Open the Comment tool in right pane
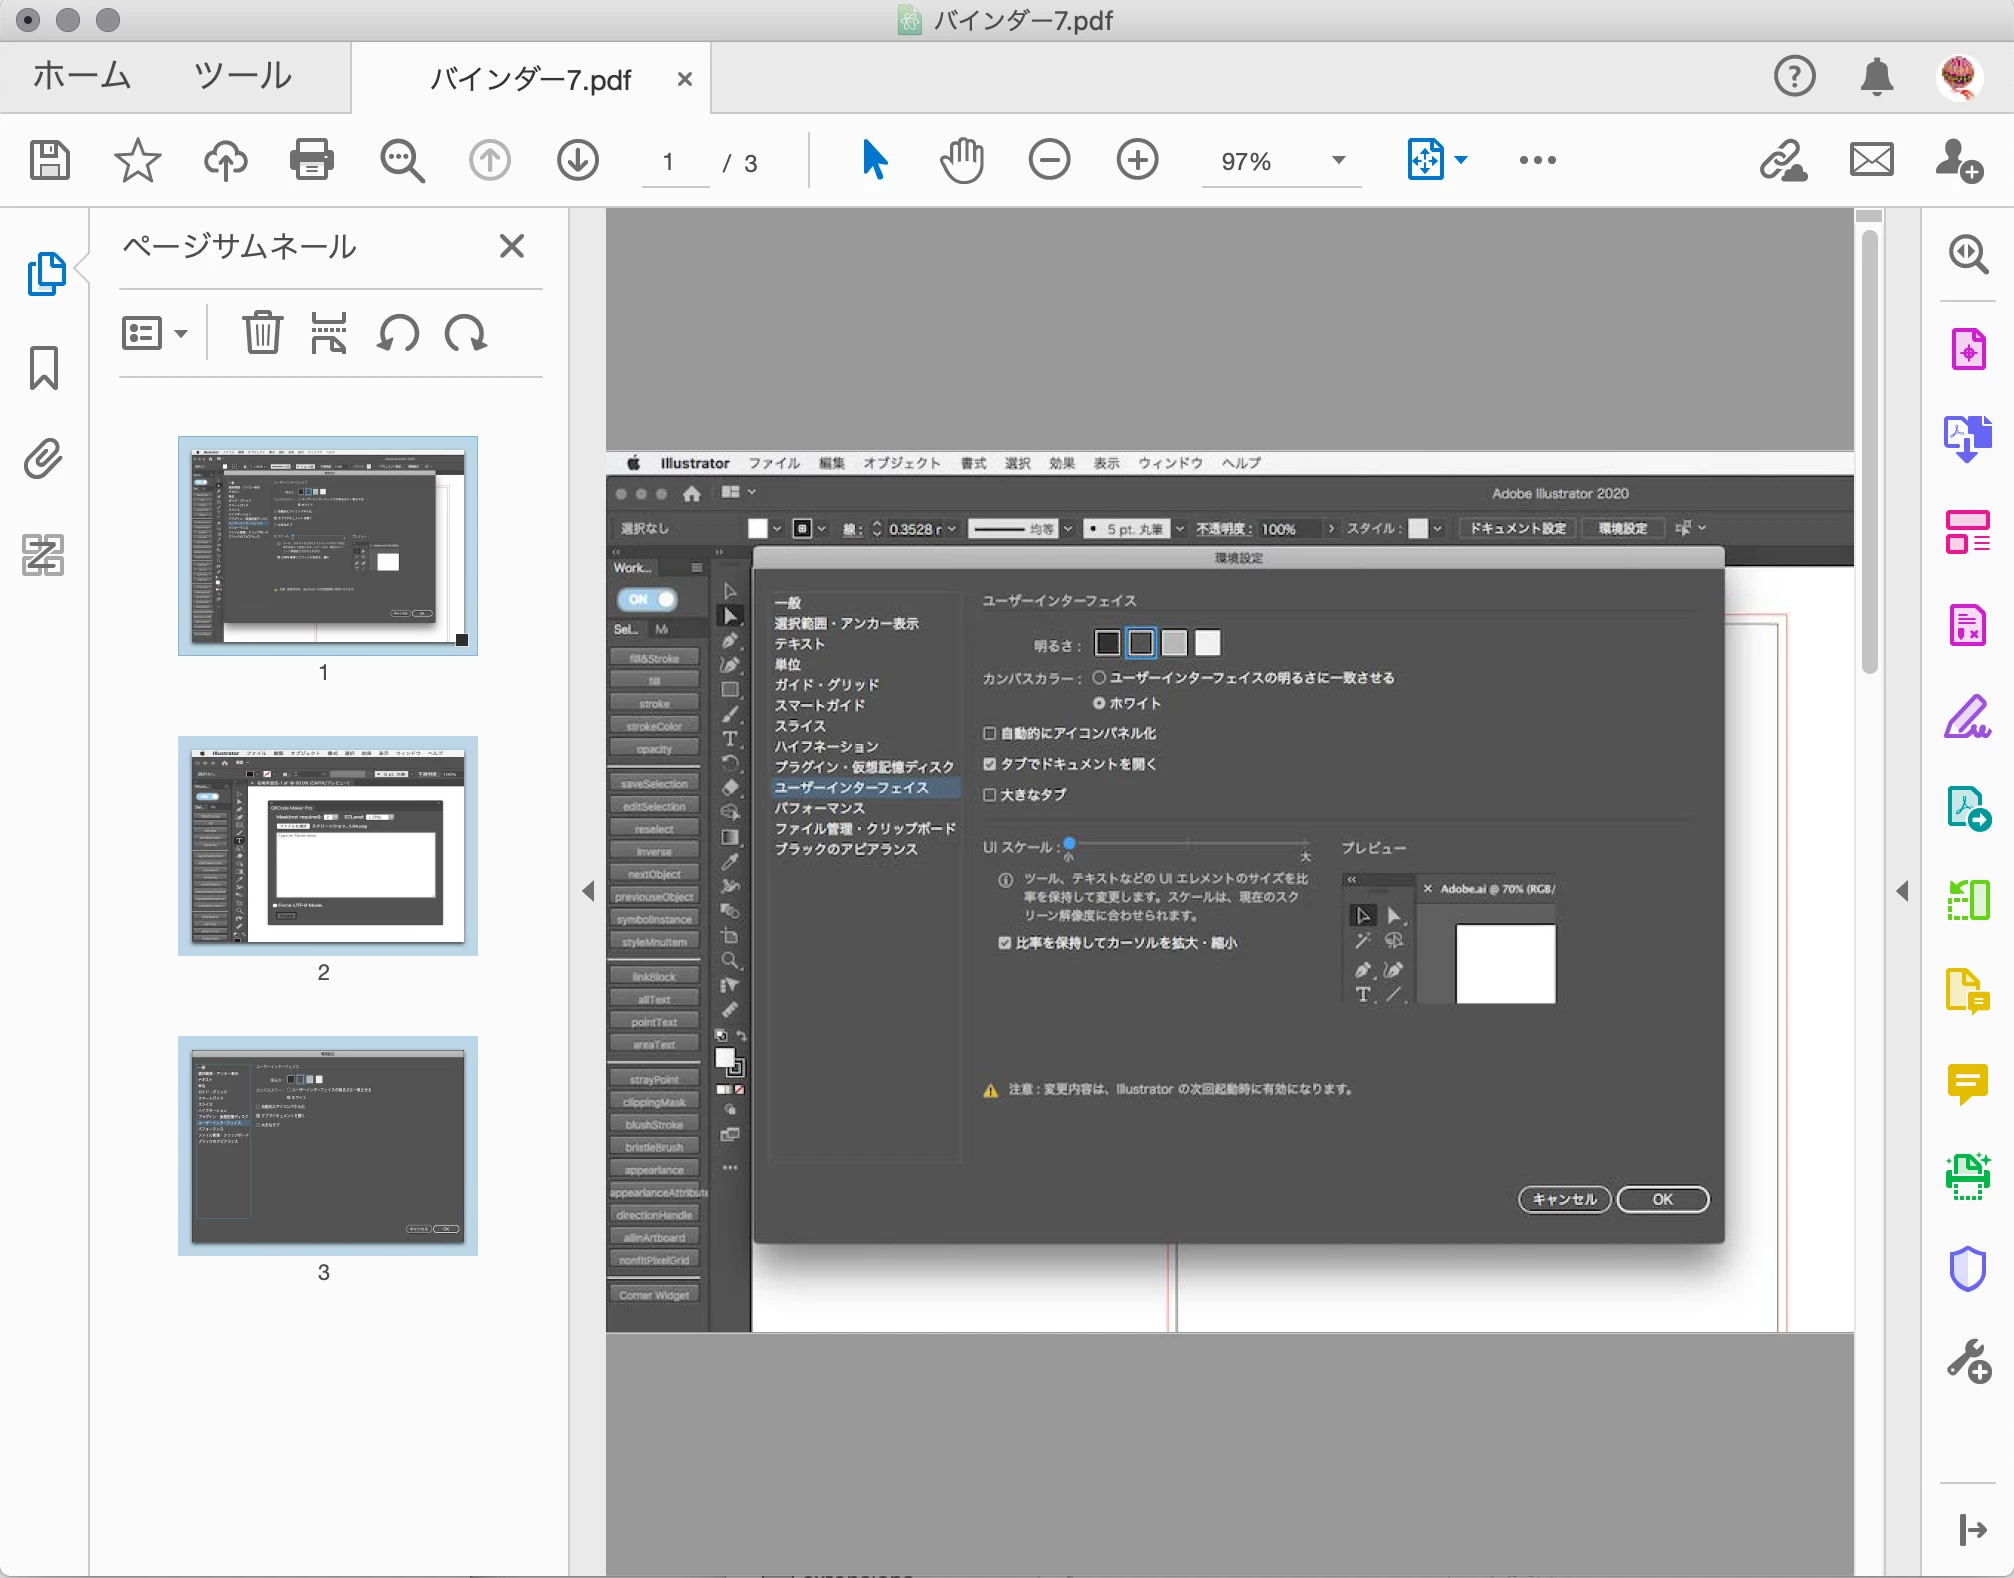 pyautogui.click(x=1967, y=1083)
